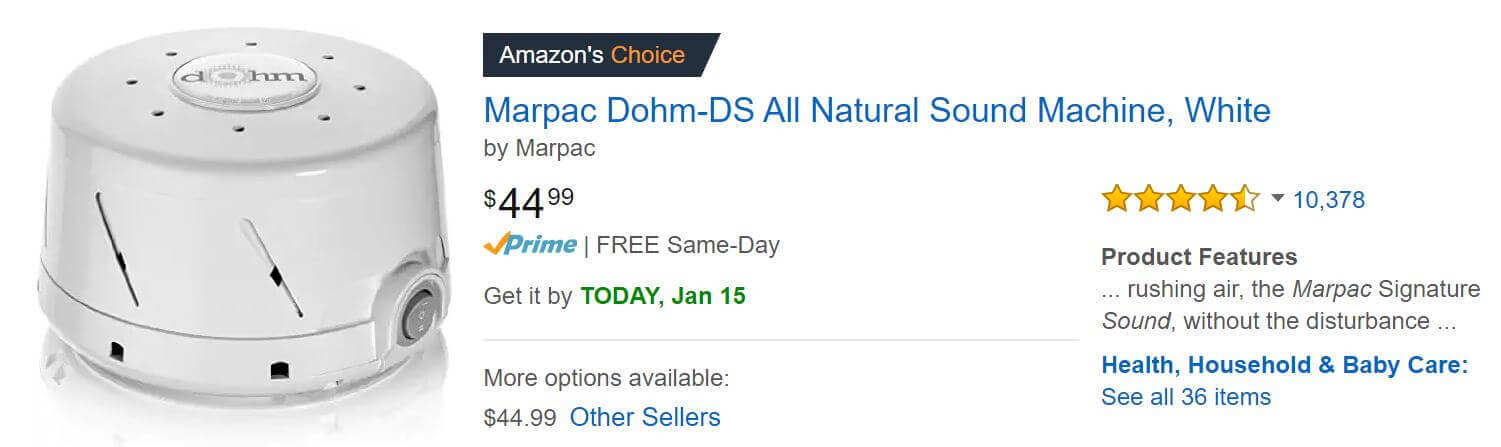Image resolution: width=1501 pixels, height=447 pixels.
Task: Click the $44.99 main price
Action: point(529,203)
